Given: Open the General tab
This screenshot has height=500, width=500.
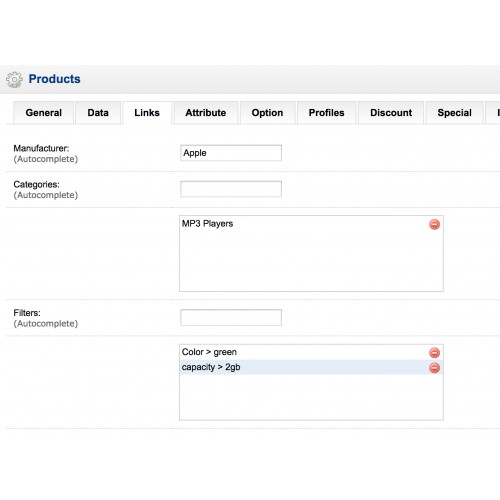Looking at the screenshot, I should click(x=44, y=113).
